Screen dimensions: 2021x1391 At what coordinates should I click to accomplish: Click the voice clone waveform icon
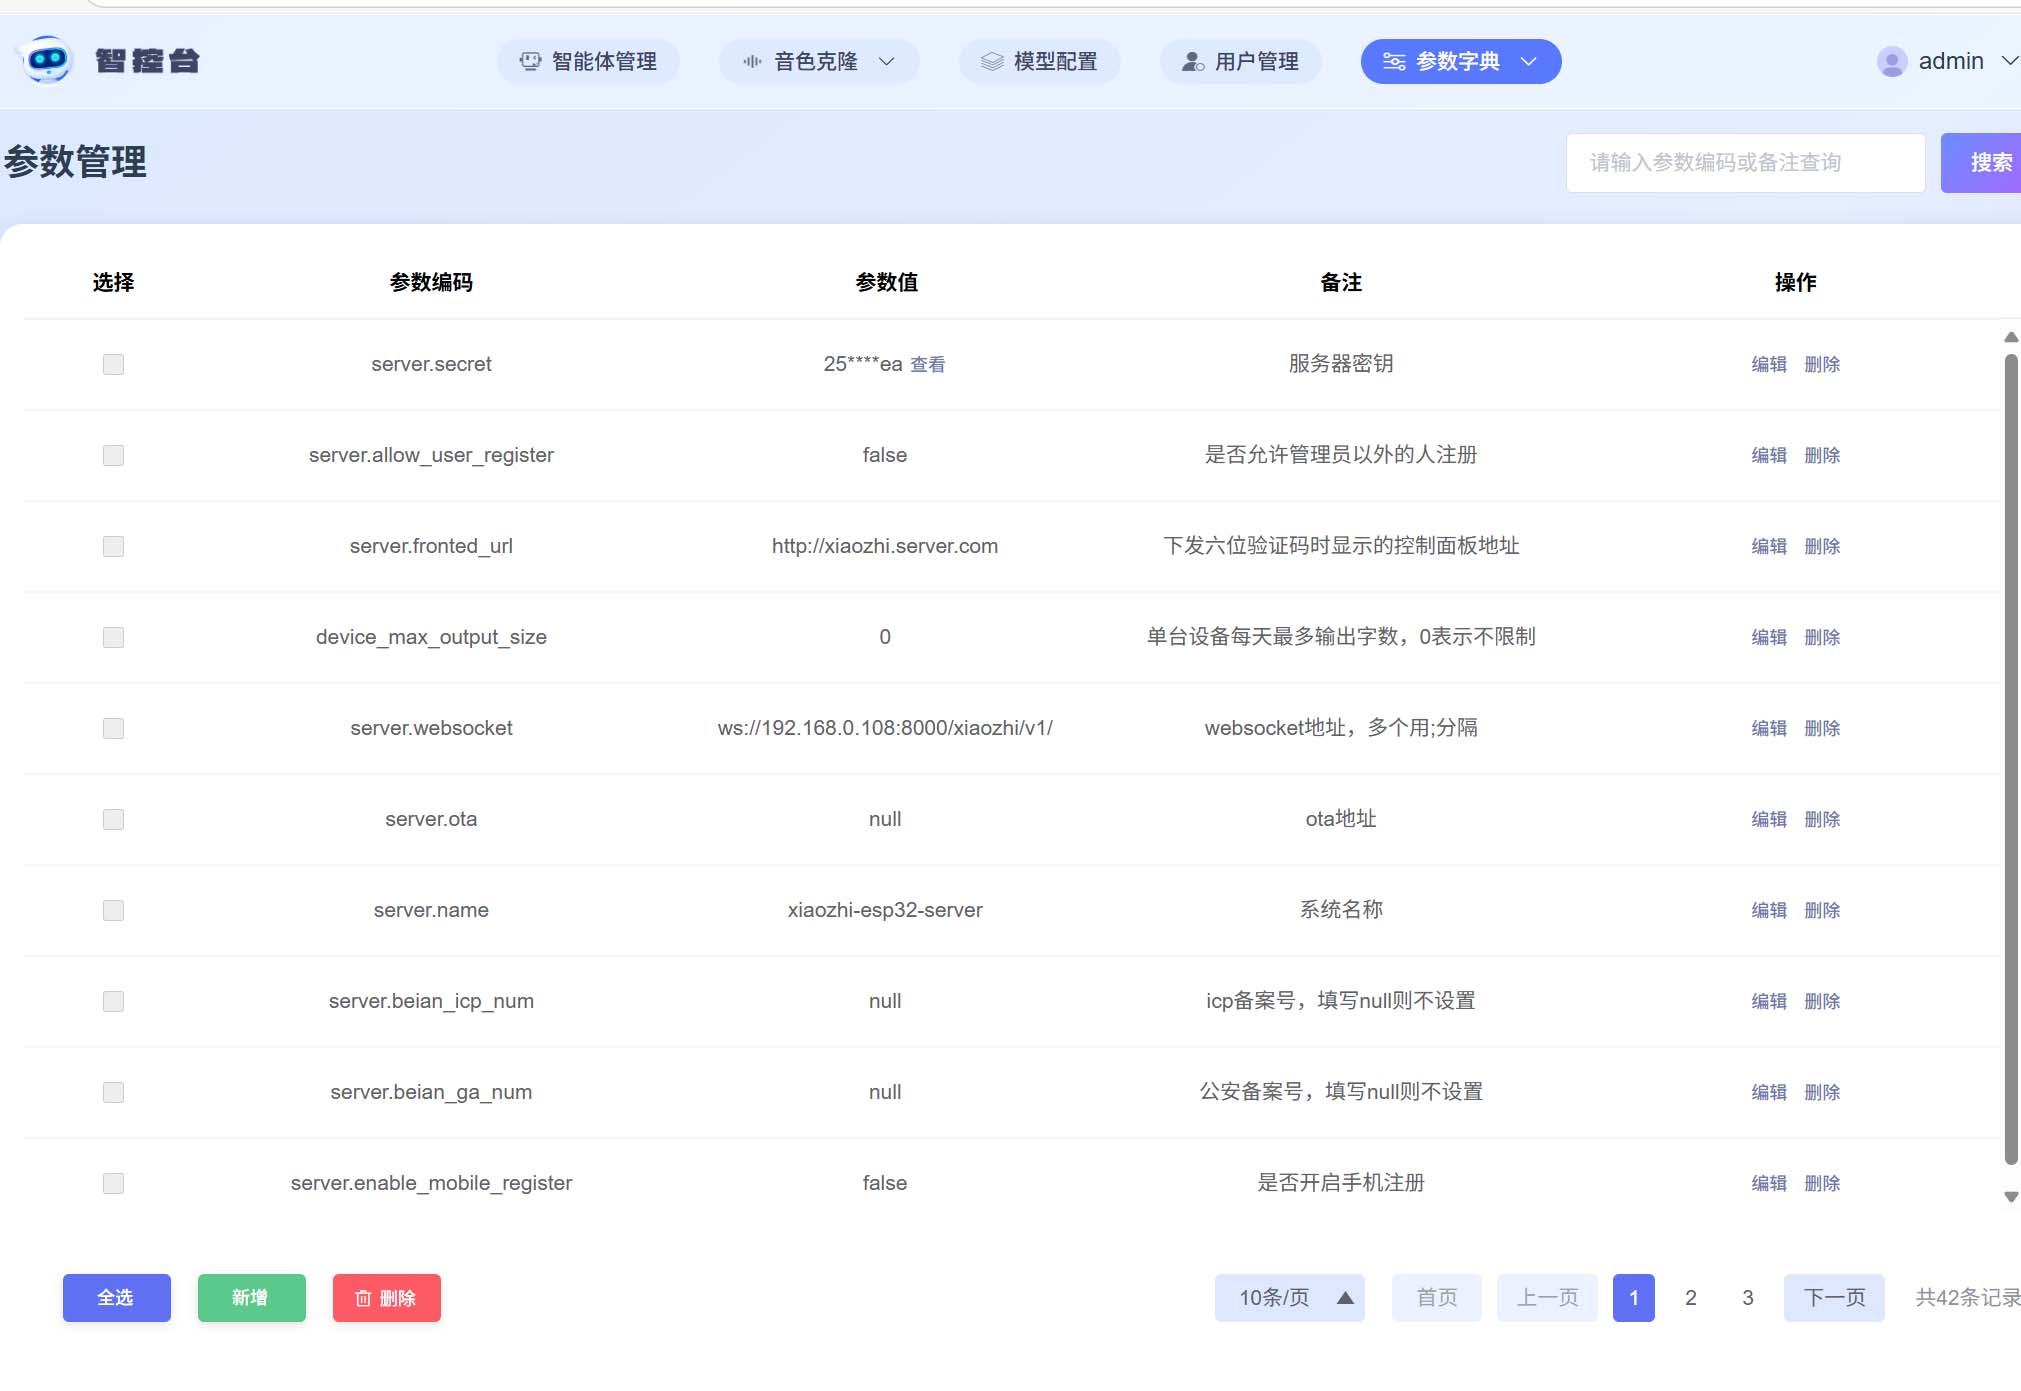click(752, 62)
